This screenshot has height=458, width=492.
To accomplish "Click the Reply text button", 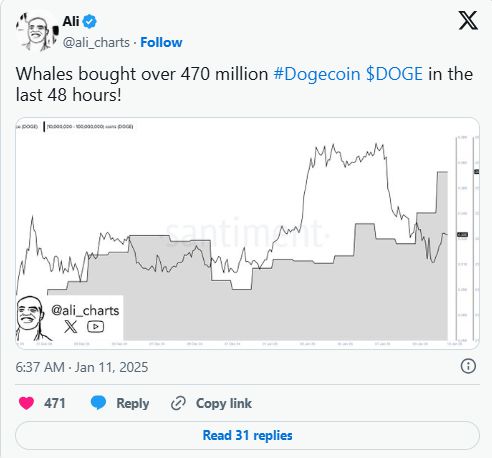I will click(133, 403).
